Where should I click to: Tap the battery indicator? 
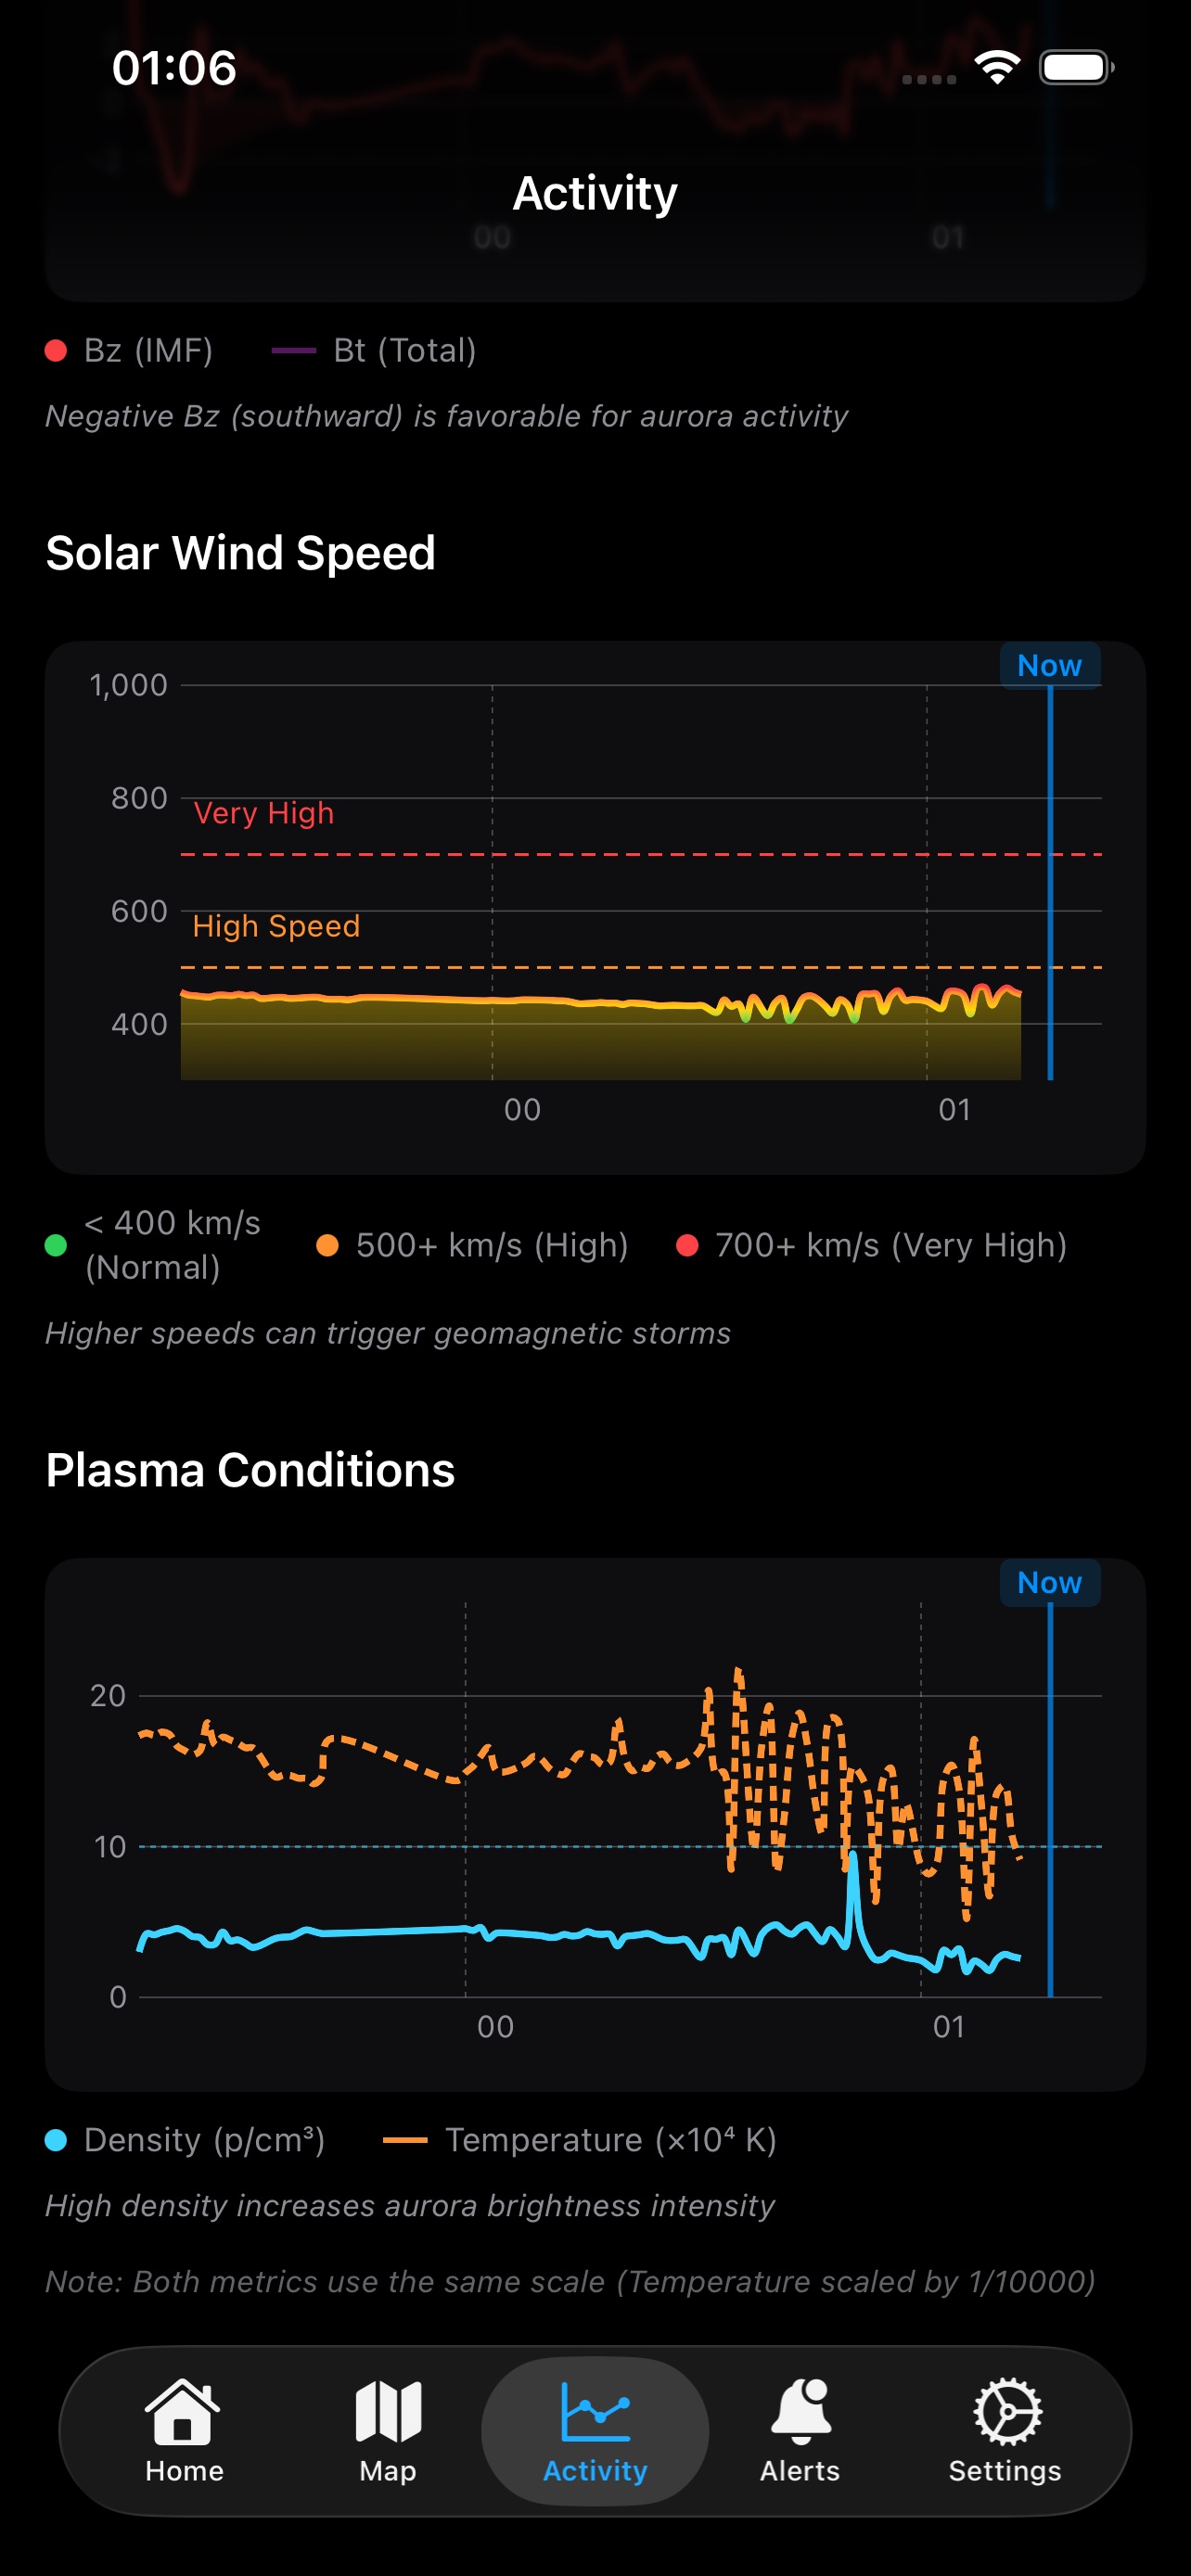coord(1076,67)
